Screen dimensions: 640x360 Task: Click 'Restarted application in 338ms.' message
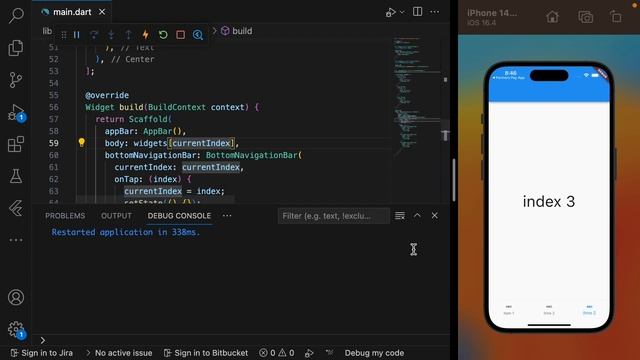(x=126, y=232)
